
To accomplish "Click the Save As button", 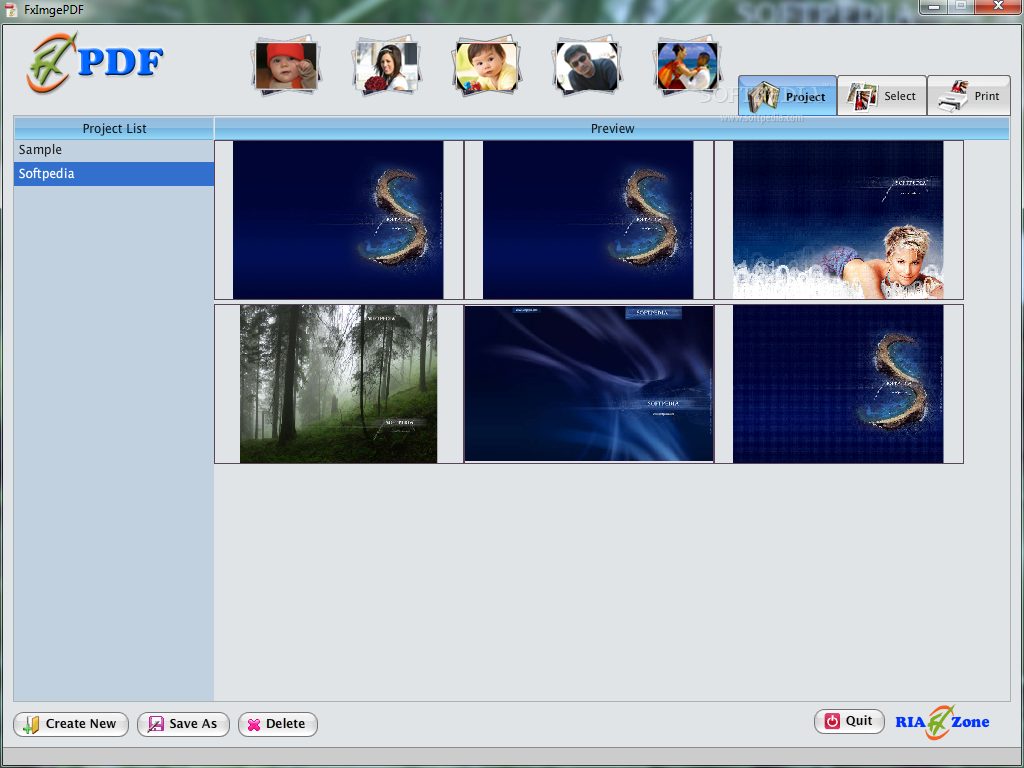I will 184,724.
